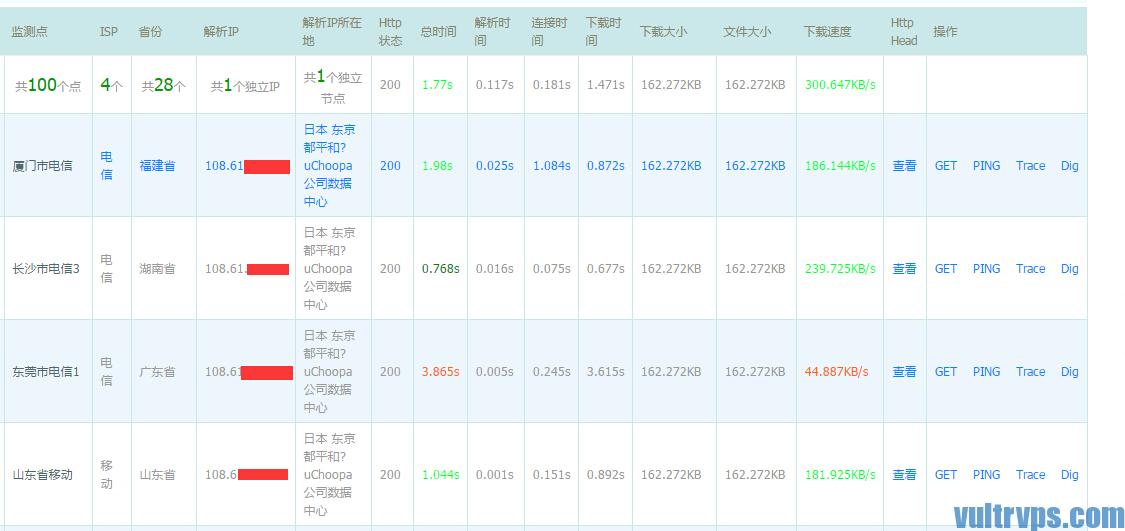Click 厦门市电信 monitoring point name
This screenshot has width=1125, height=531.
[x=42, y=166]
